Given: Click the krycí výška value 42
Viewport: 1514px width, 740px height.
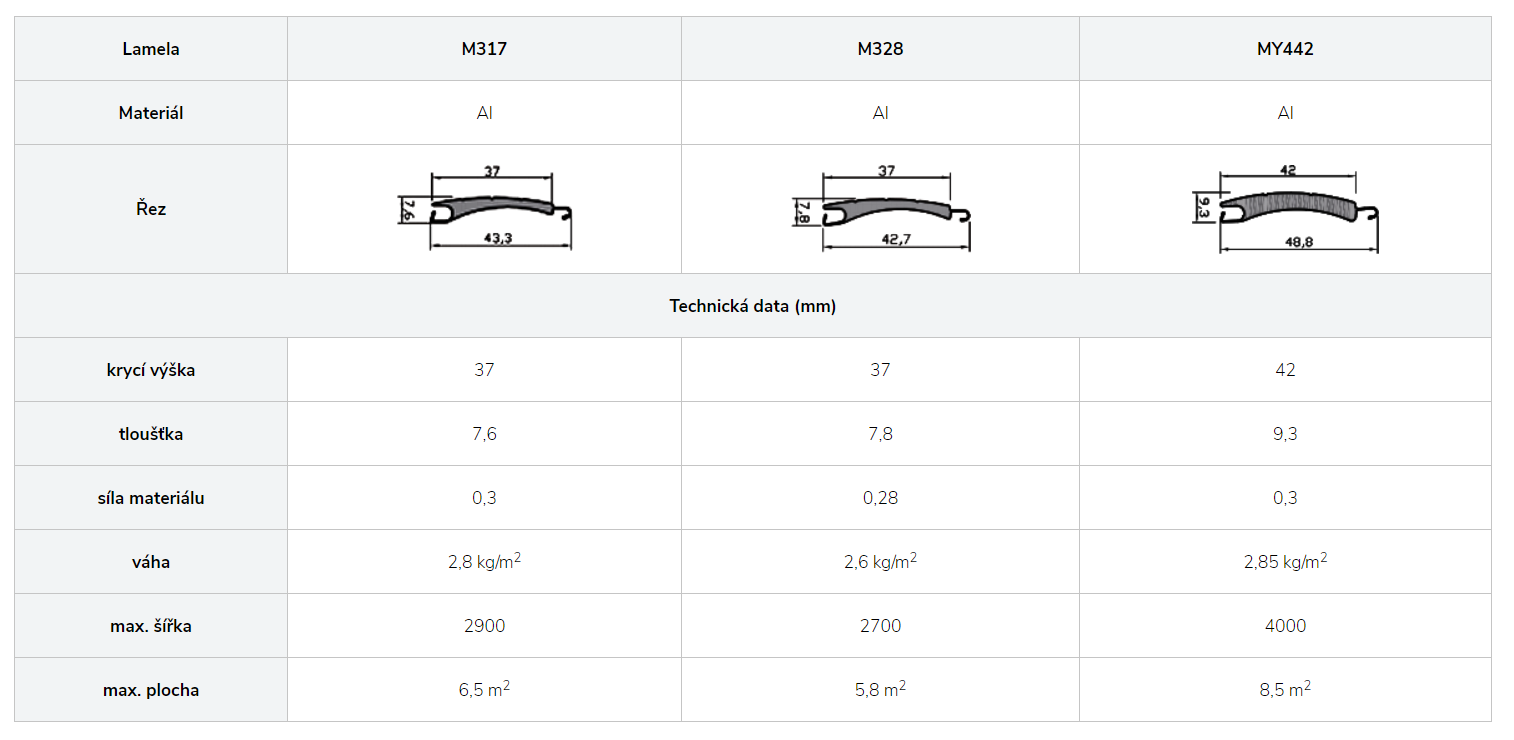Looking at the screenshot, I should 1285,370.
